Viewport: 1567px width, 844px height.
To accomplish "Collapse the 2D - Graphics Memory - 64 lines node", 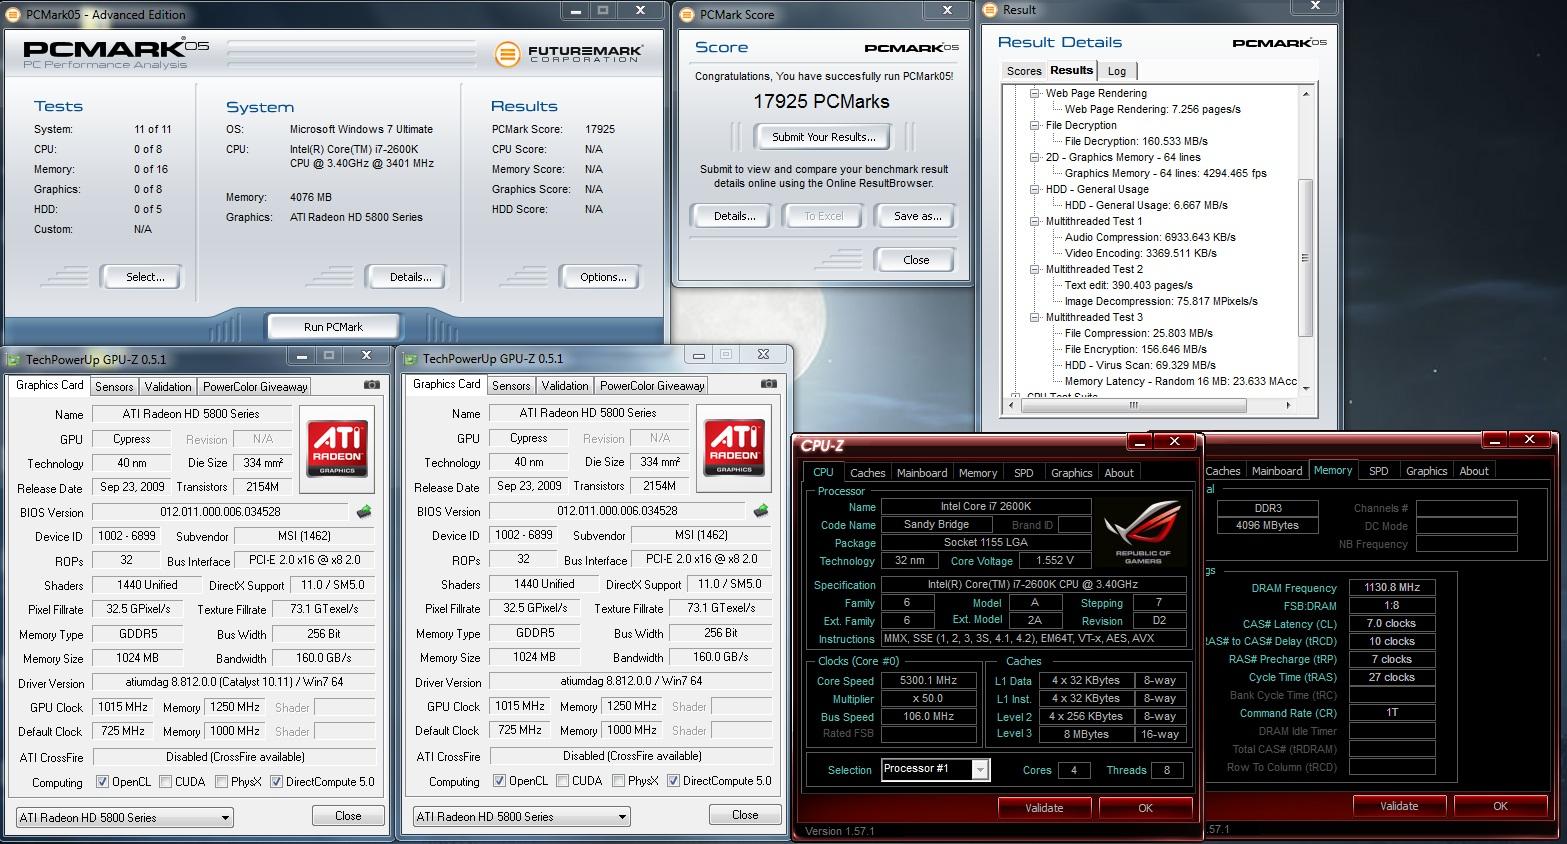I will (1035, 157).
